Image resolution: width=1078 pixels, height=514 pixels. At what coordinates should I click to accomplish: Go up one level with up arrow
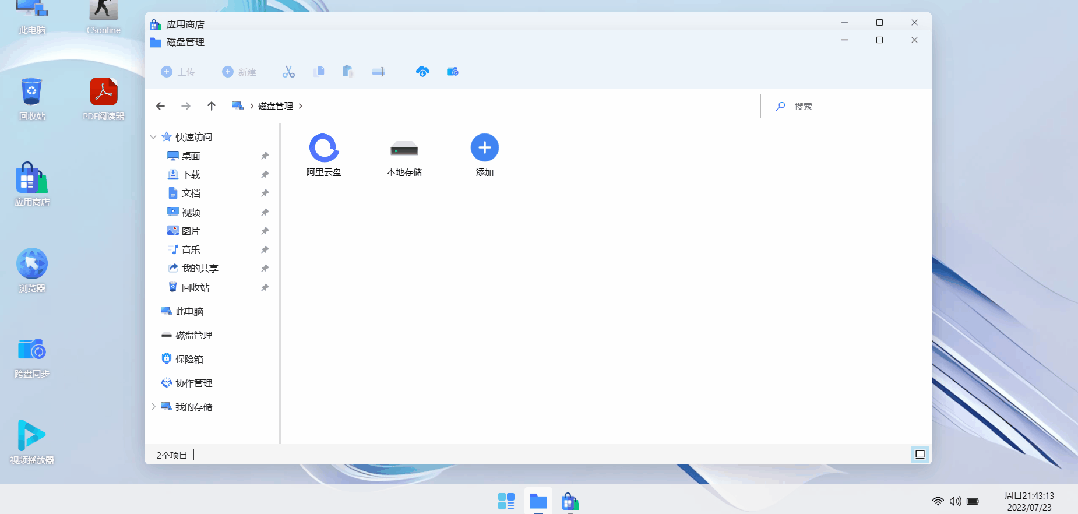coord(211,106)
